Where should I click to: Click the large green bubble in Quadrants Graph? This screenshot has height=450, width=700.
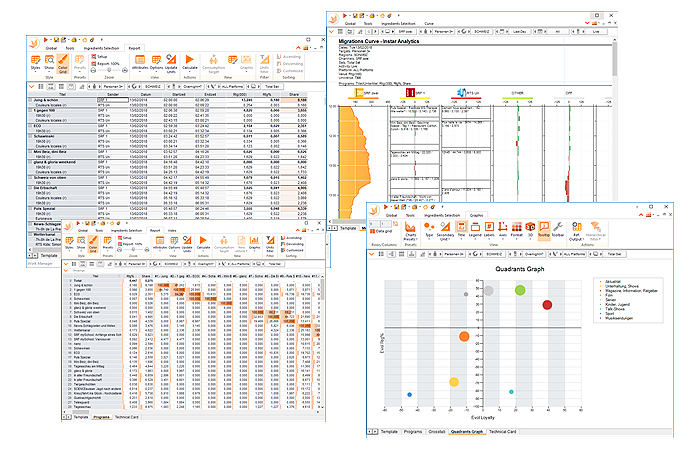pyautogui.click(x=521, y=290)
